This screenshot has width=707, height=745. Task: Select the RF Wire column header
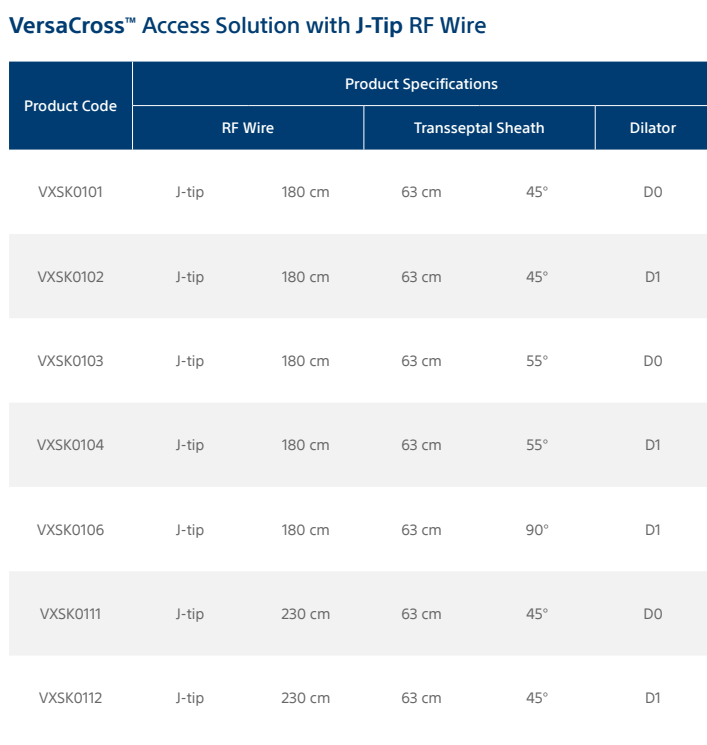point(247,128)
